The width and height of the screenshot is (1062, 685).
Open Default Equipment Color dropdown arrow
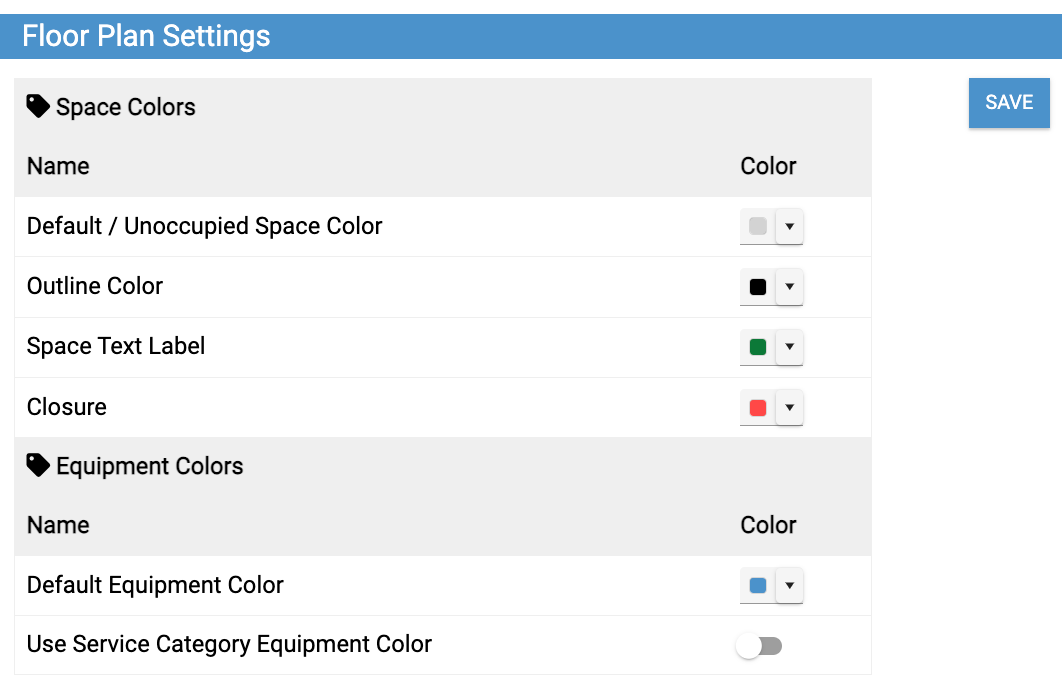click(789, 586)
